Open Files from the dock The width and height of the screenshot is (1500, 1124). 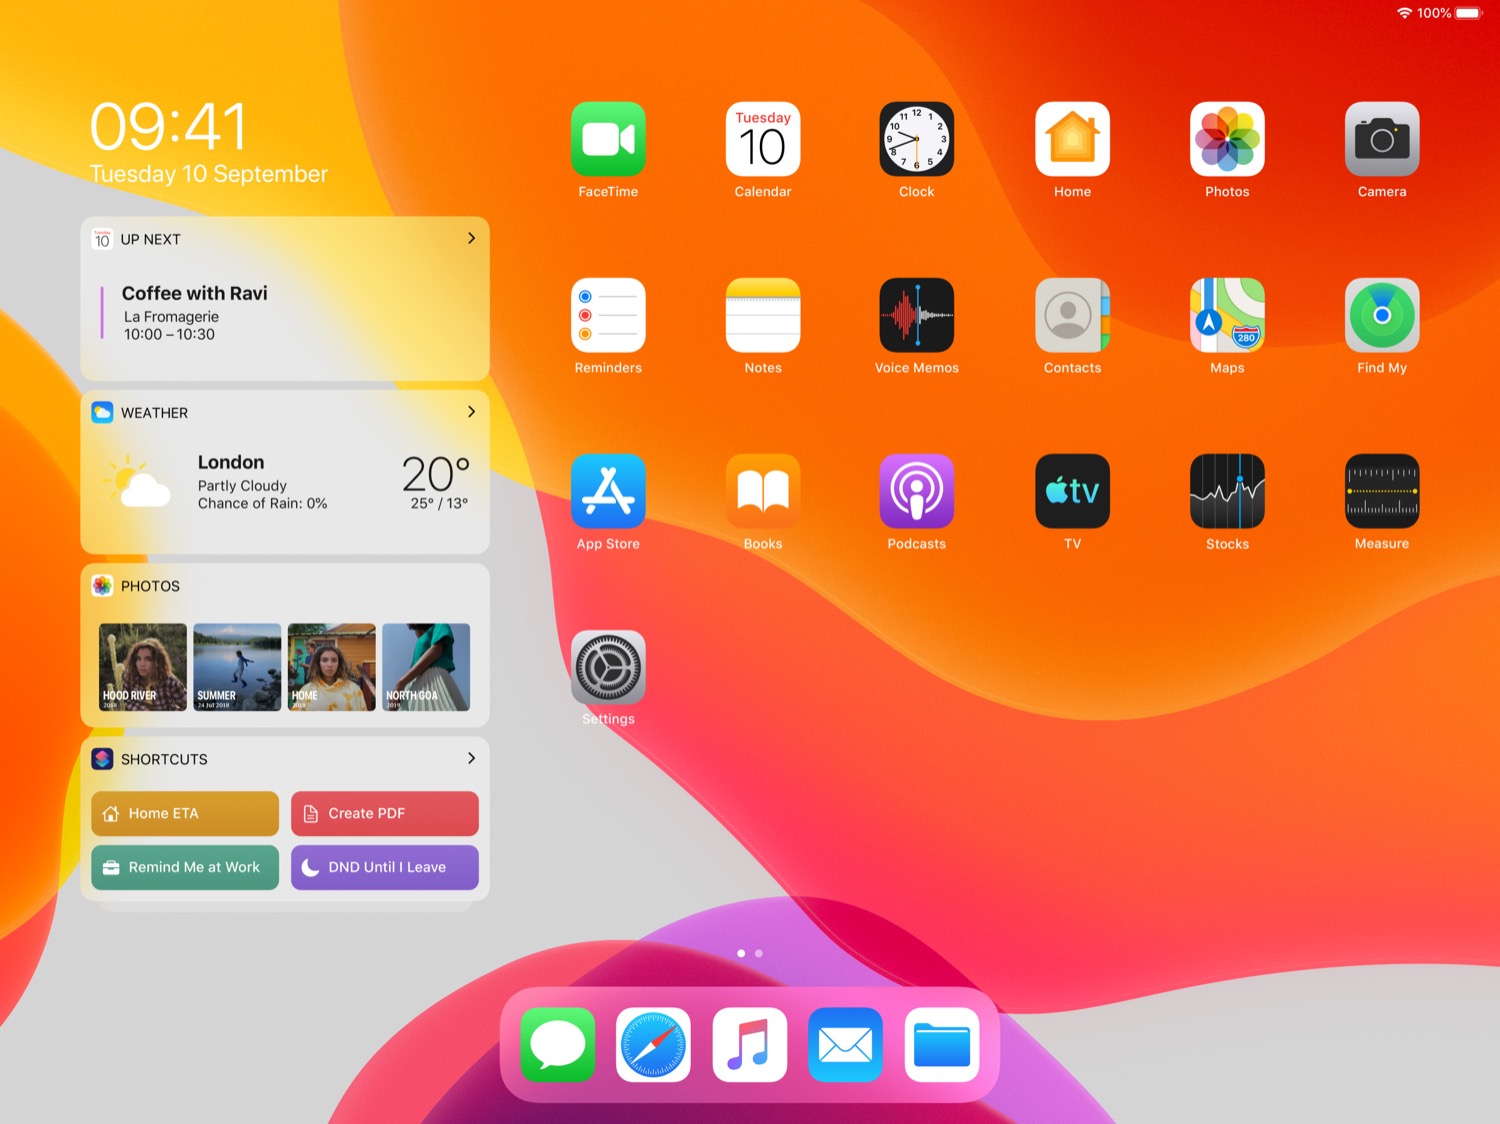[941, 1045]
